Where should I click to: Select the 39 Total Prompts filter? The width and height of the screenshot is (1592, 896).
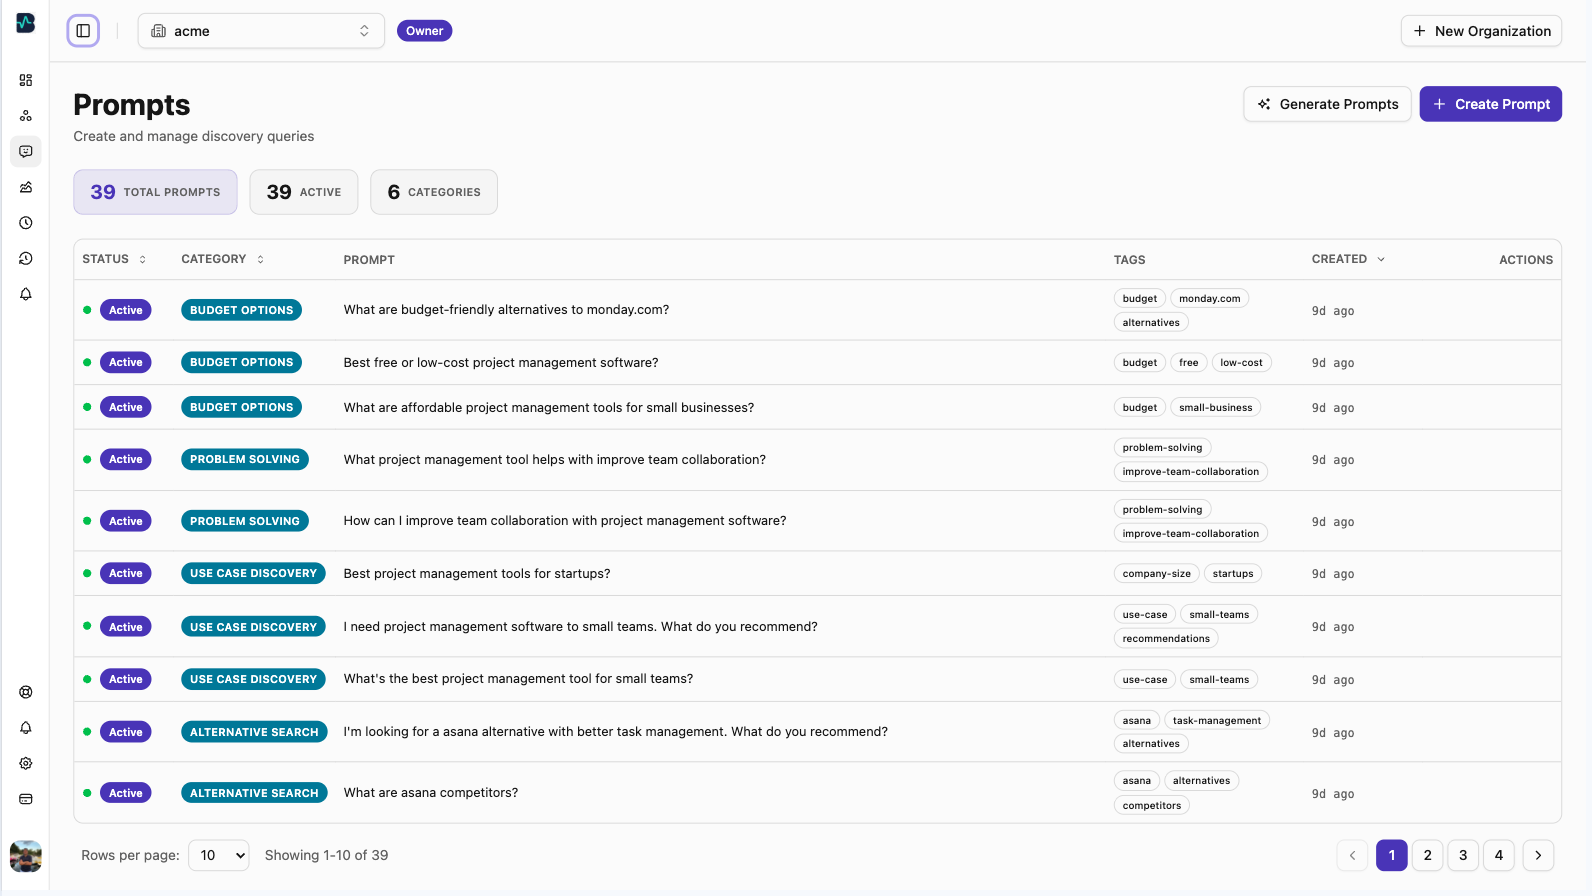[x=155, y=192]
